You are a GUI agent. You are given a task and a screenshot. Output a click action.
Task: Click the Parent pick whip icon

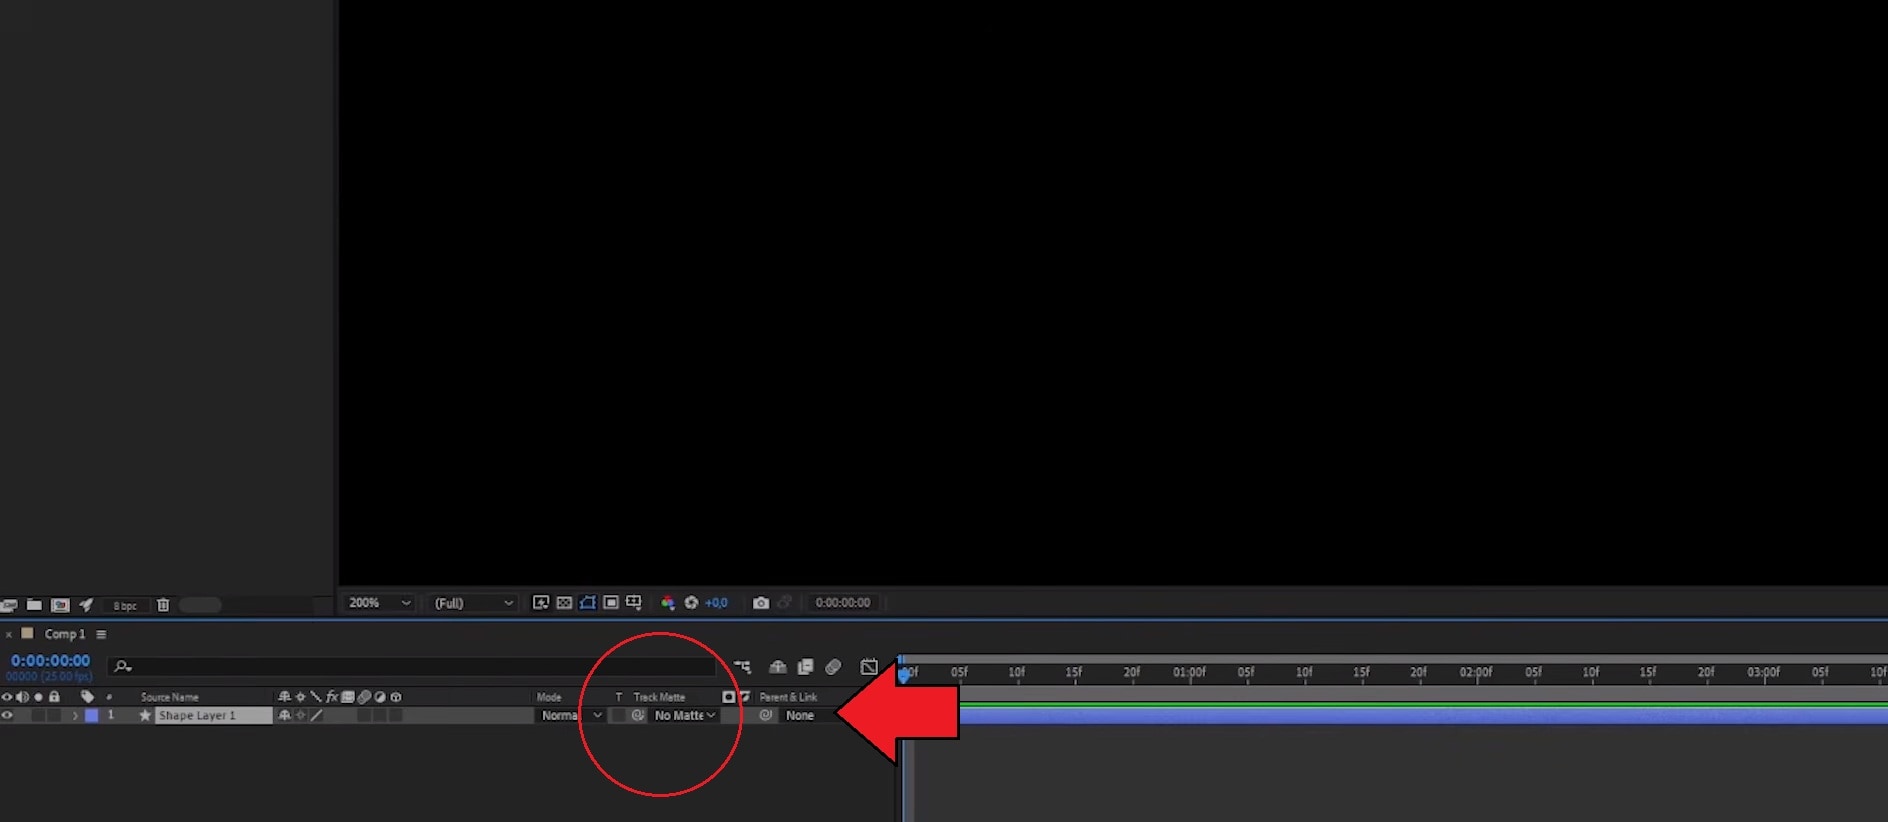(x=766, y=715)
